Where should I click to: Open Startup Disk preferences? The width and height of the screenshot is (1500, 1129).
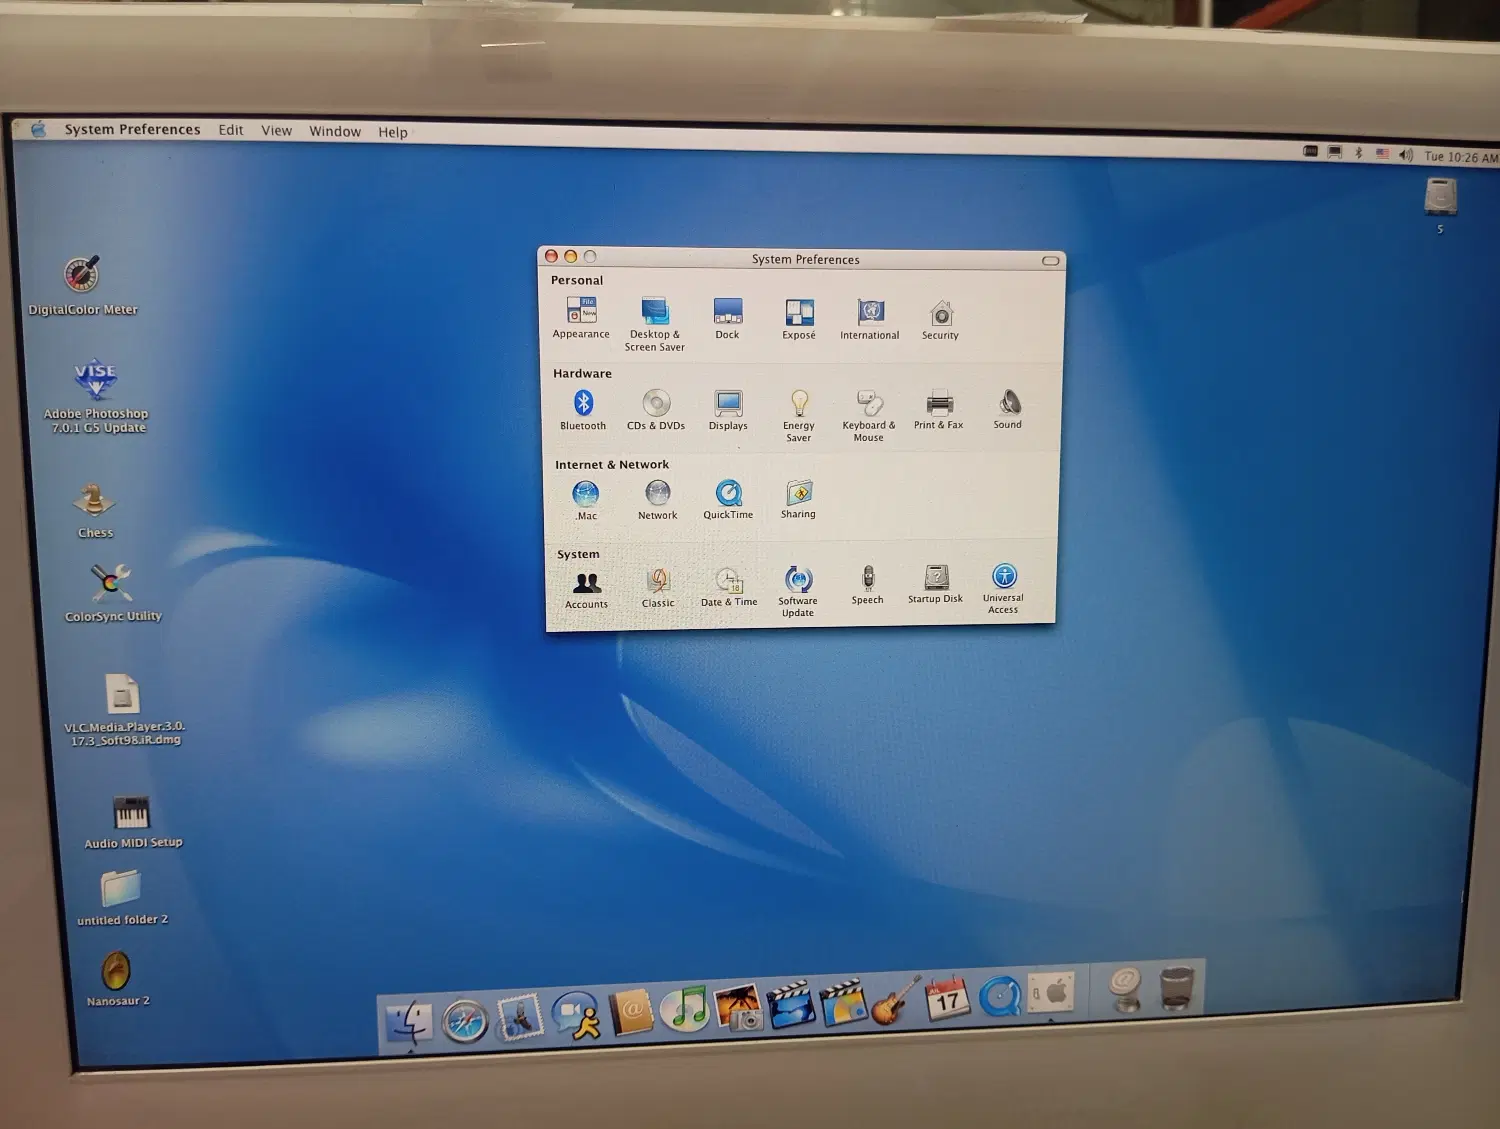[936, 584]
